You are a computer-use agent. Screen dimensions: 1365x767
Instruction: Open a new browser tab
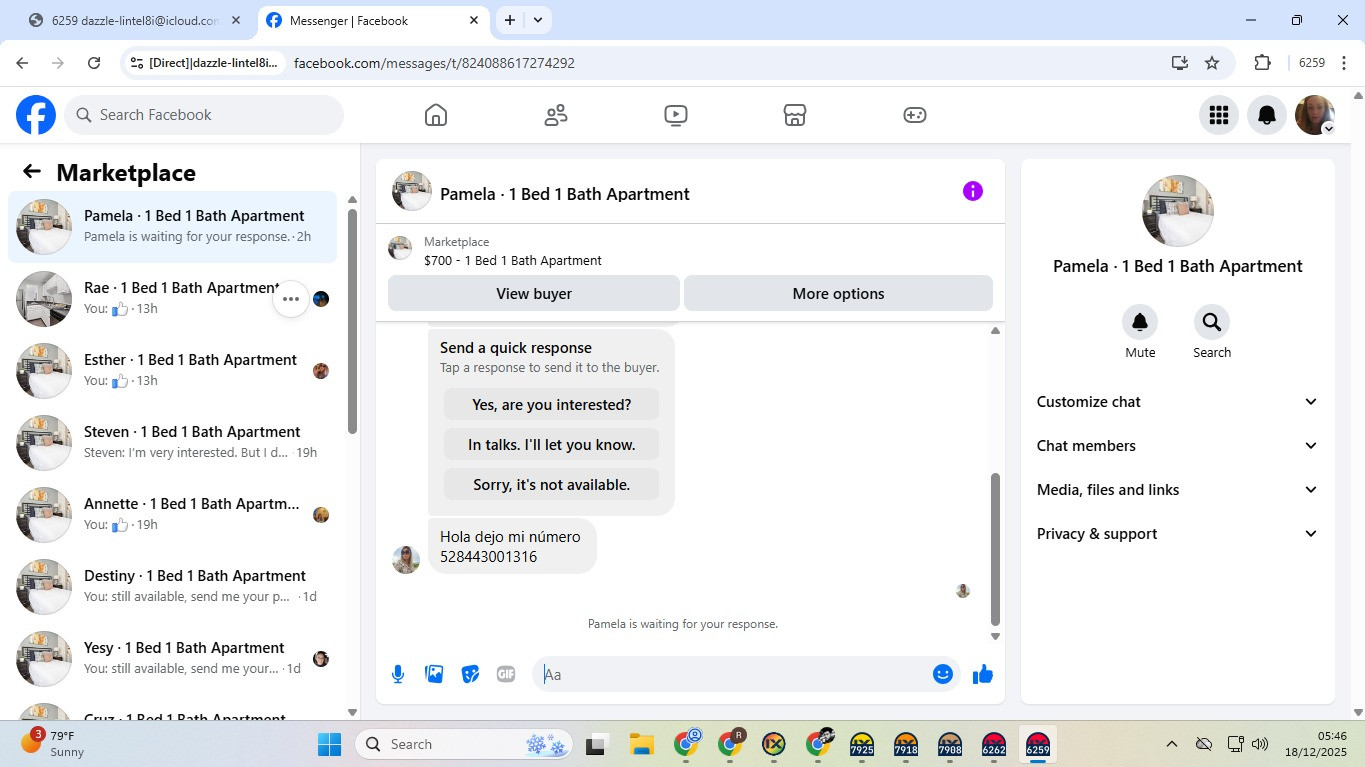509,20
